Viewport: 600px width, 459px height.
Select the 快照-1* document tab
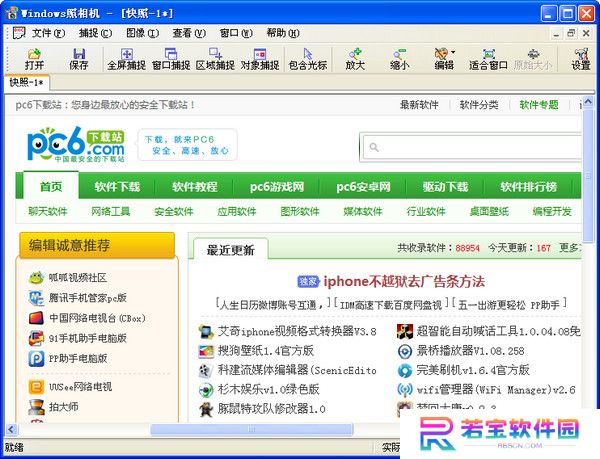(26, 83)
